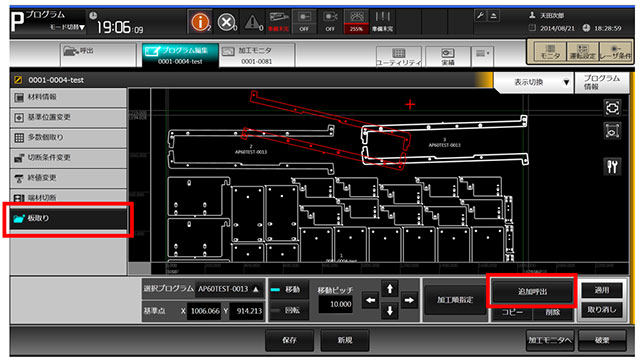Expand the 表示切換 display dropdown

[533, 82]
